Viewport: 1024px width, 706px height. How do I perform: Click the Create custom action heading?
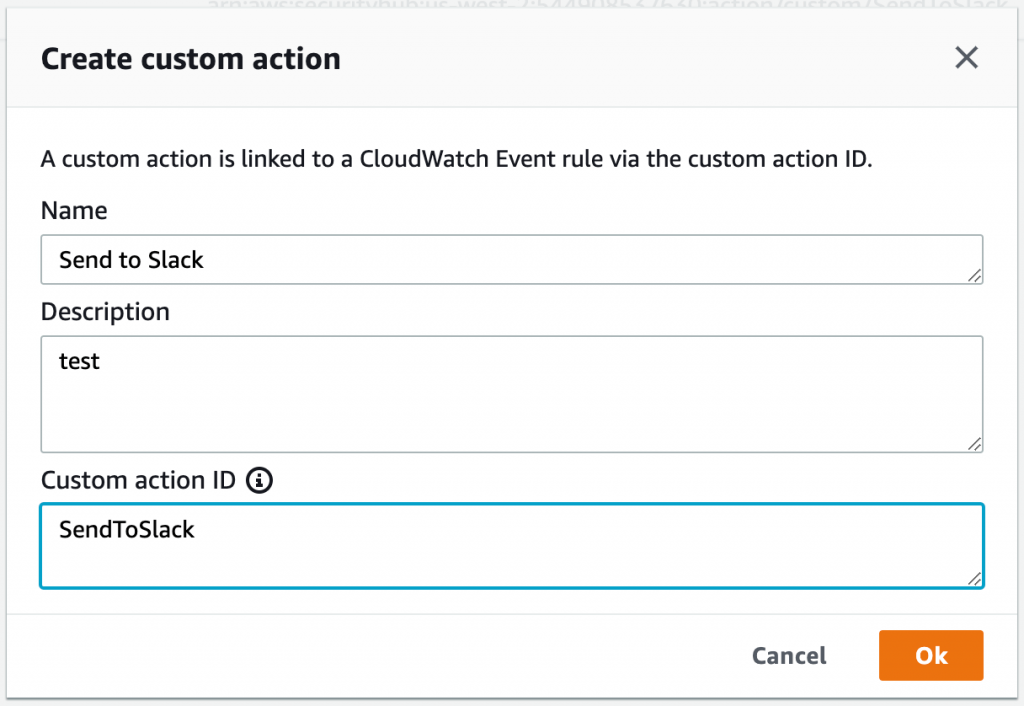click(x=191, y=59)
